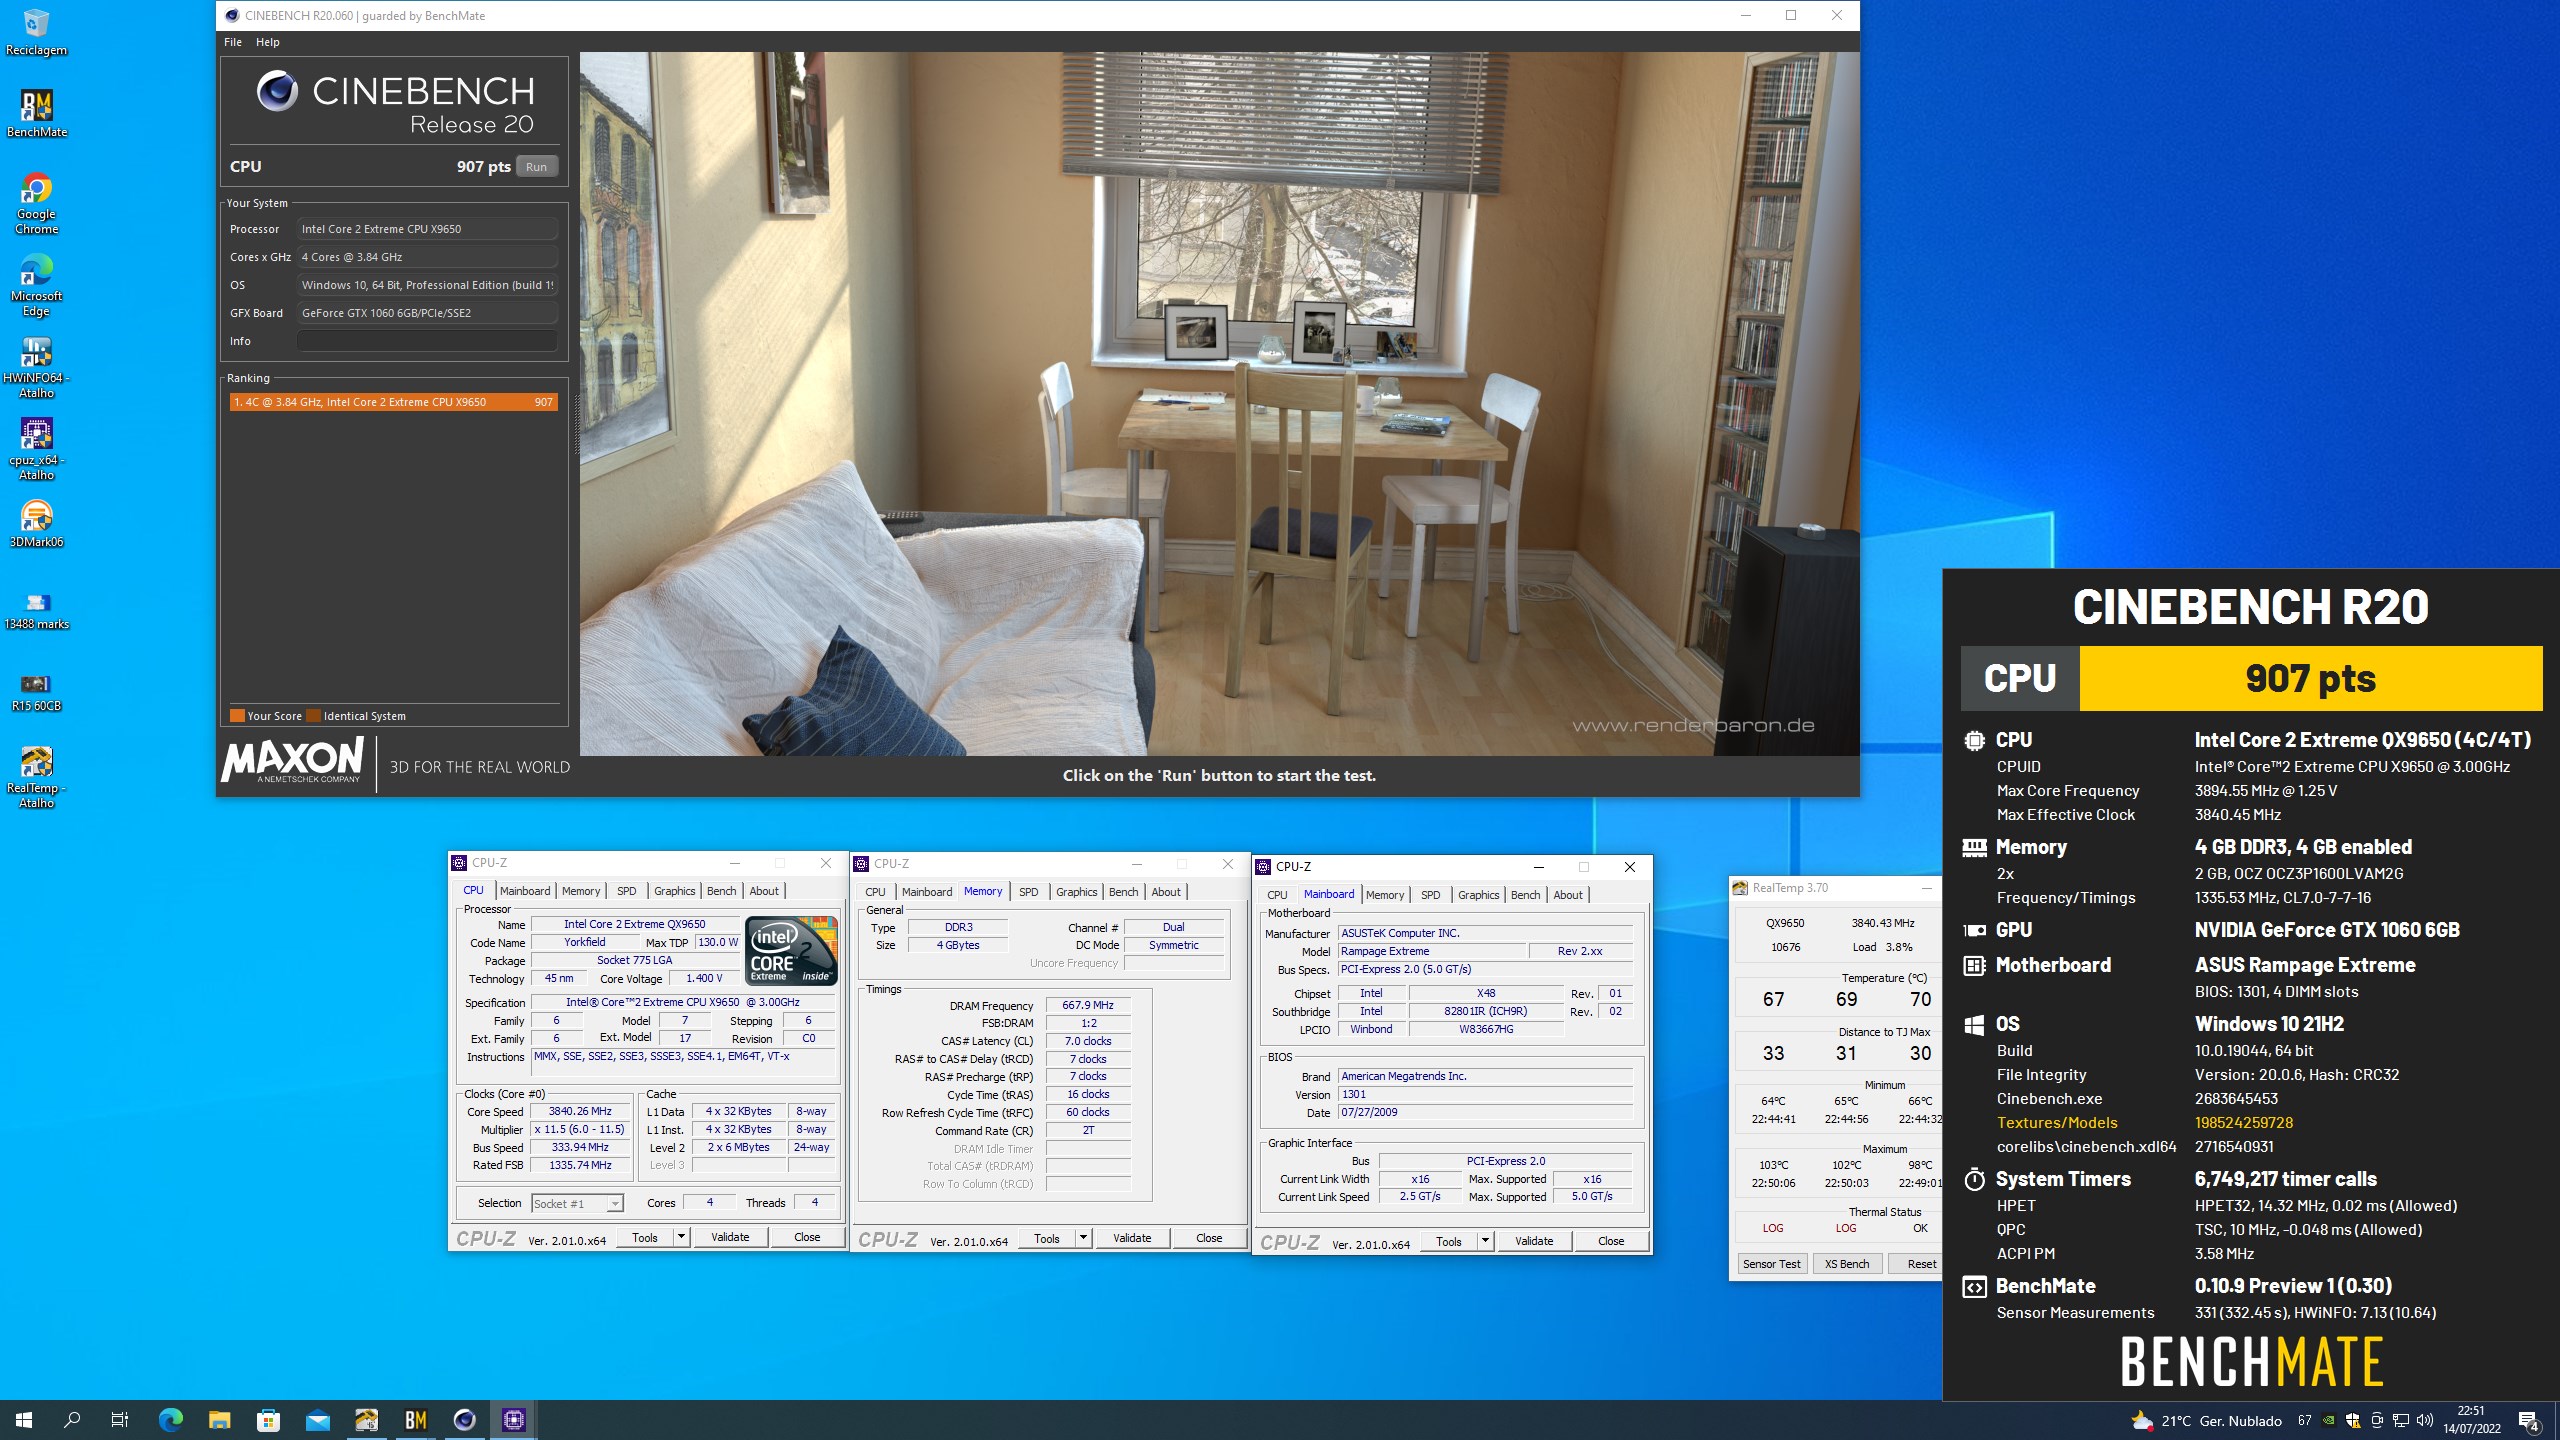Open the Microsoft Edge desktop shortcut
Screen dimensions: 2560x1440
[x=36, y=286]
